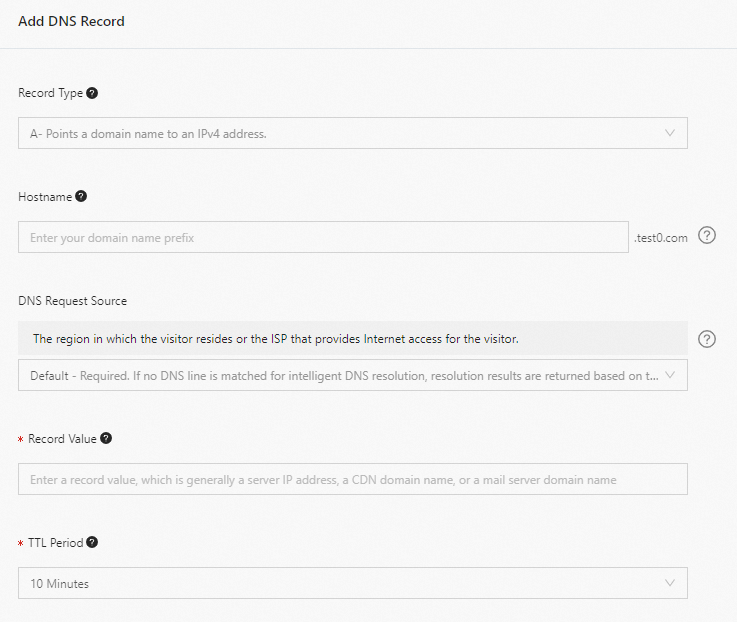Click the Record Value field label

62,439
